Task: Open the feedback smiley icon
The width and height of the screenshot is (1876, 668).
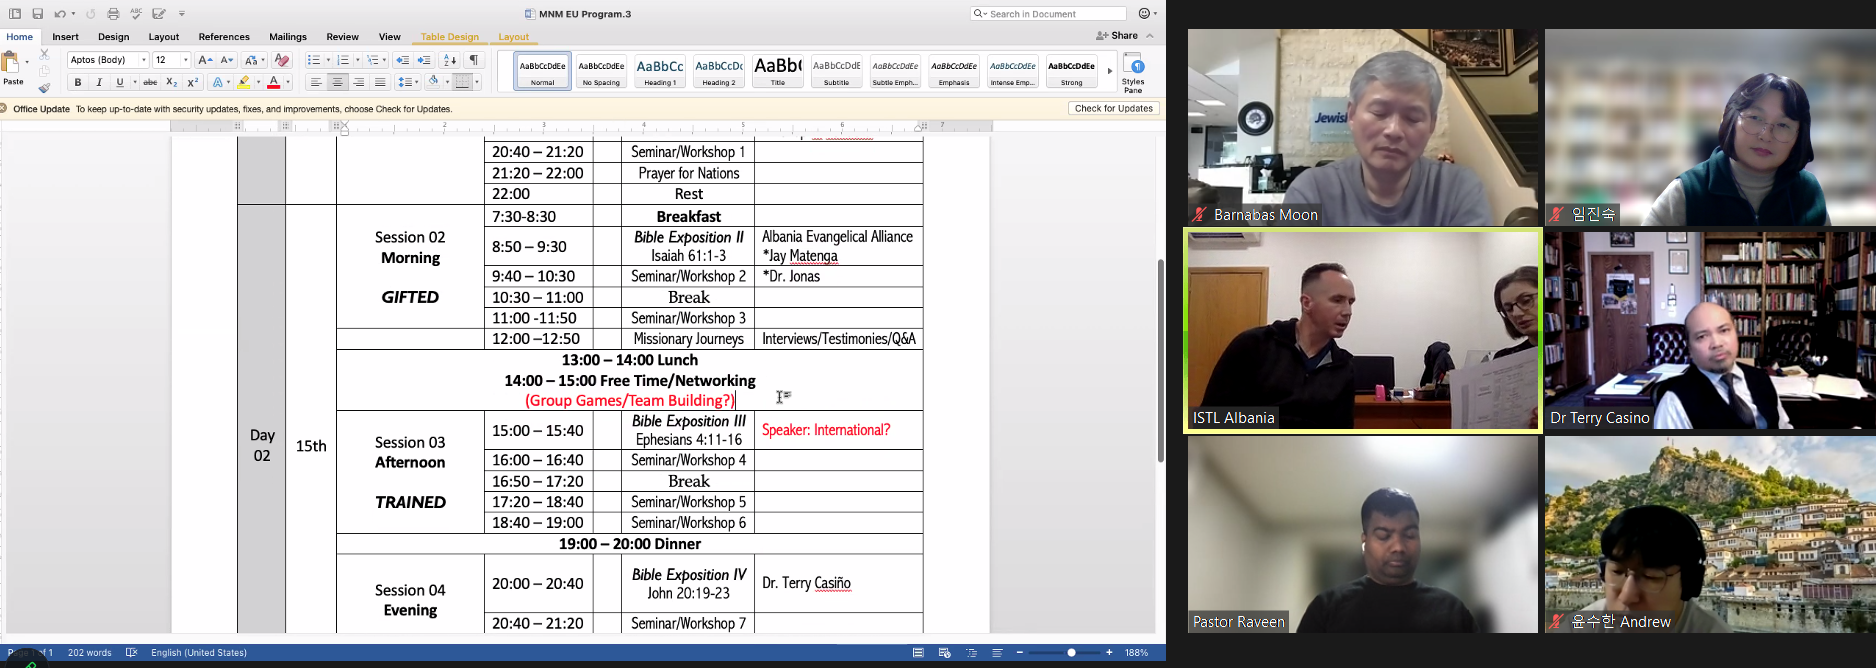Action: [1144, 14]
